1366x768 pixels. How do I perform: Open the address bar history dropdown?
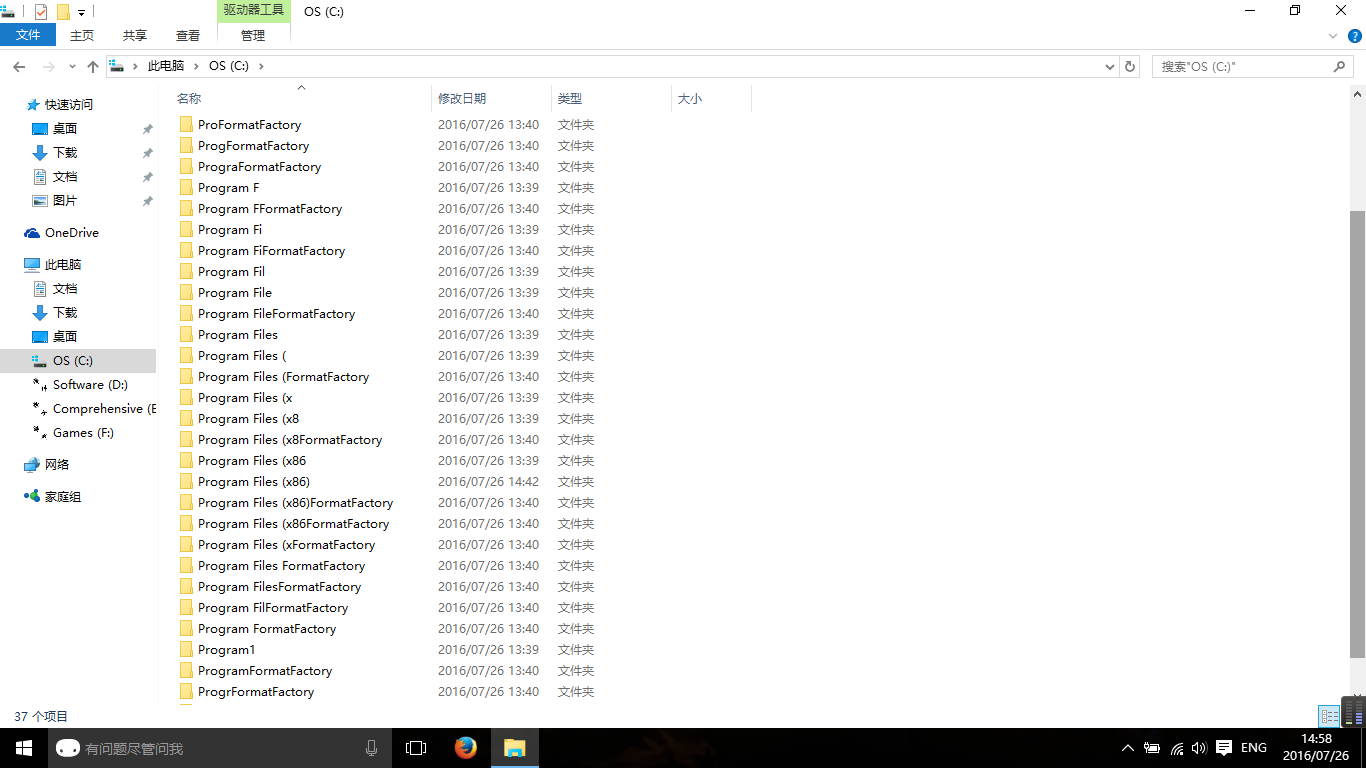[x=1110, y=67]
